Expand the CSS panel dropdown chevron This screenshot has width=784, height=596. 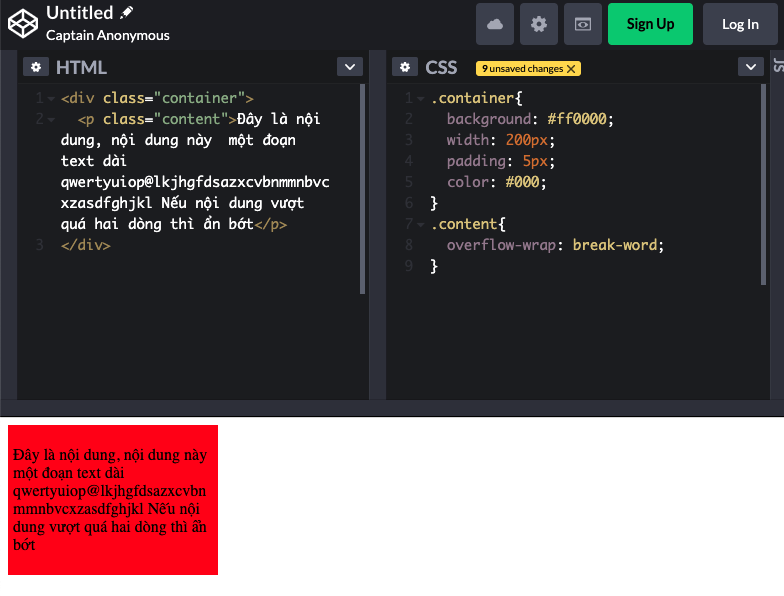pos(751,67)
